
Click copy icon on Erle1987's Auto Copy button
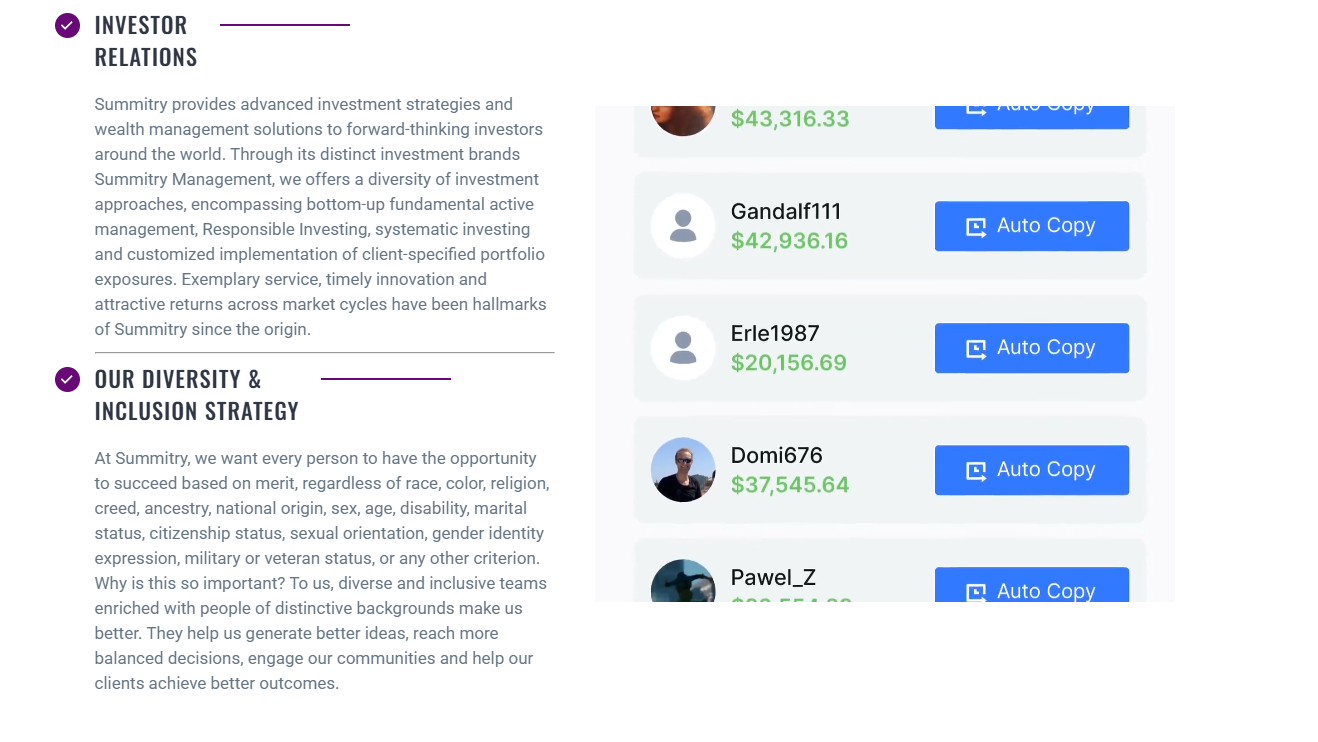976,349
